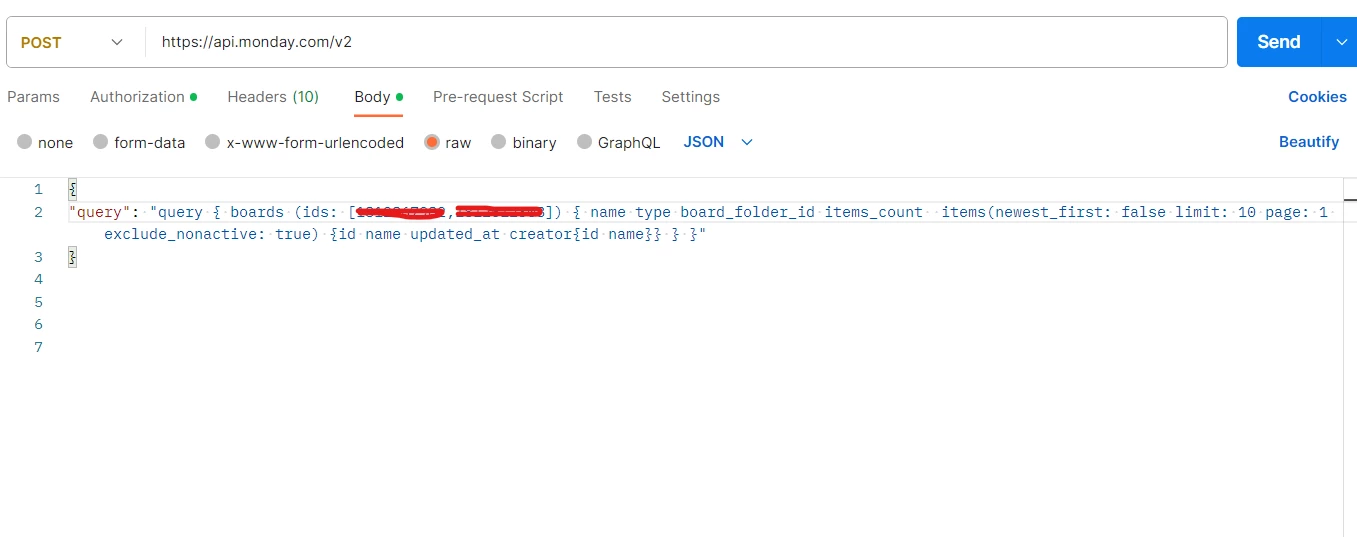1357x537 pixels.
Task: Click the request URL field
Action: click(x=686, y=42)
